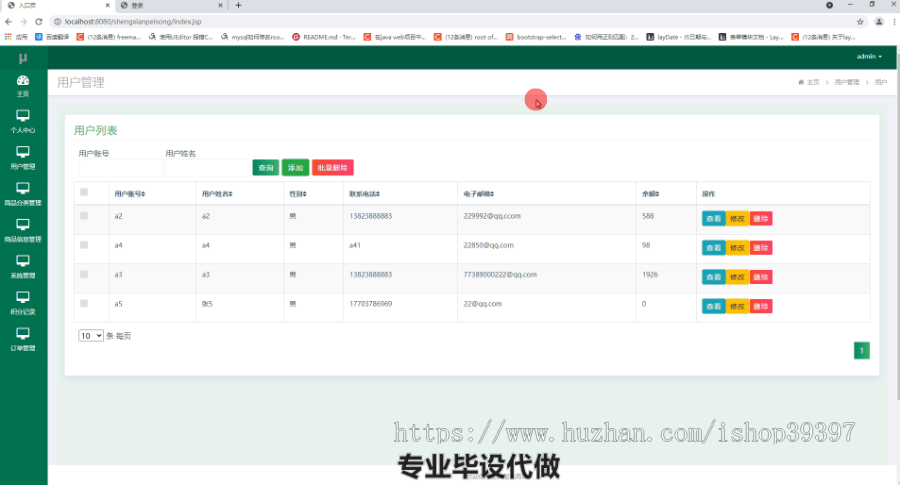Screen dimensions: 900x485
Task: Open 商品分类管理 in the sidebar
Action: [23, 194]
